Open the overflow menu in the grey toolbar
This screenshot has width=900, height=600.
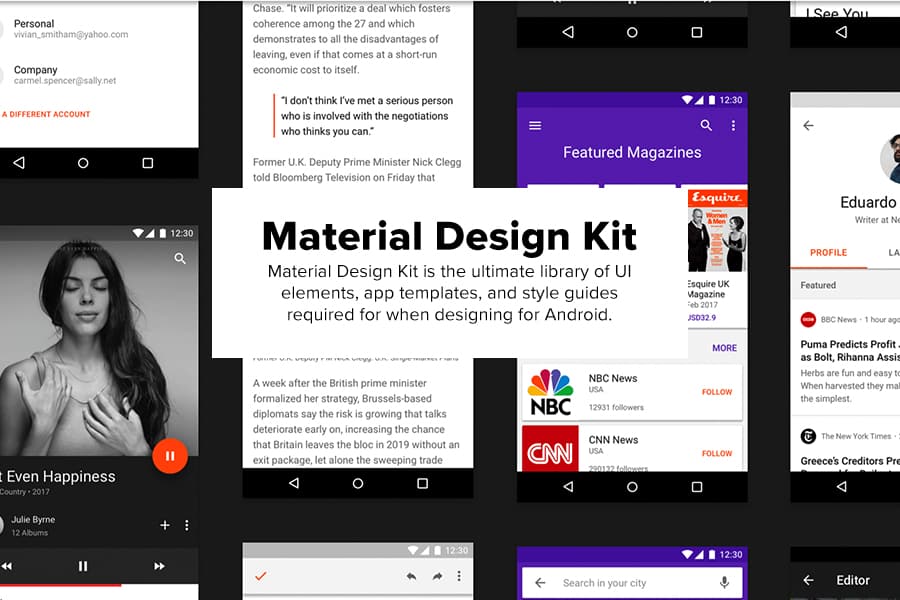click(x=459, y=576)
